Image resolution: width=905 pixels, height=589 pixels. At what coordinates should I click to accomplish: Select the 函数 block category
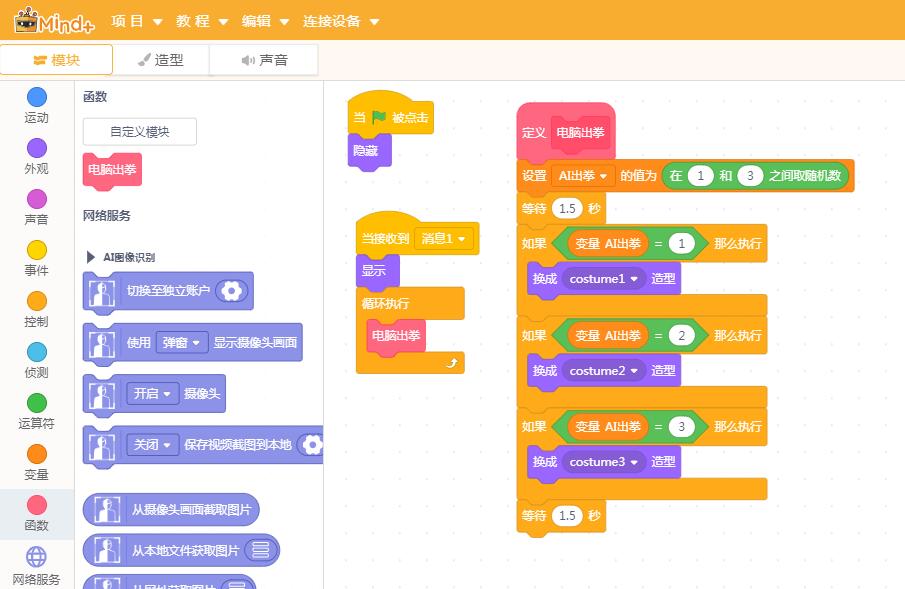pyautogui.click(x=36, y=513)
